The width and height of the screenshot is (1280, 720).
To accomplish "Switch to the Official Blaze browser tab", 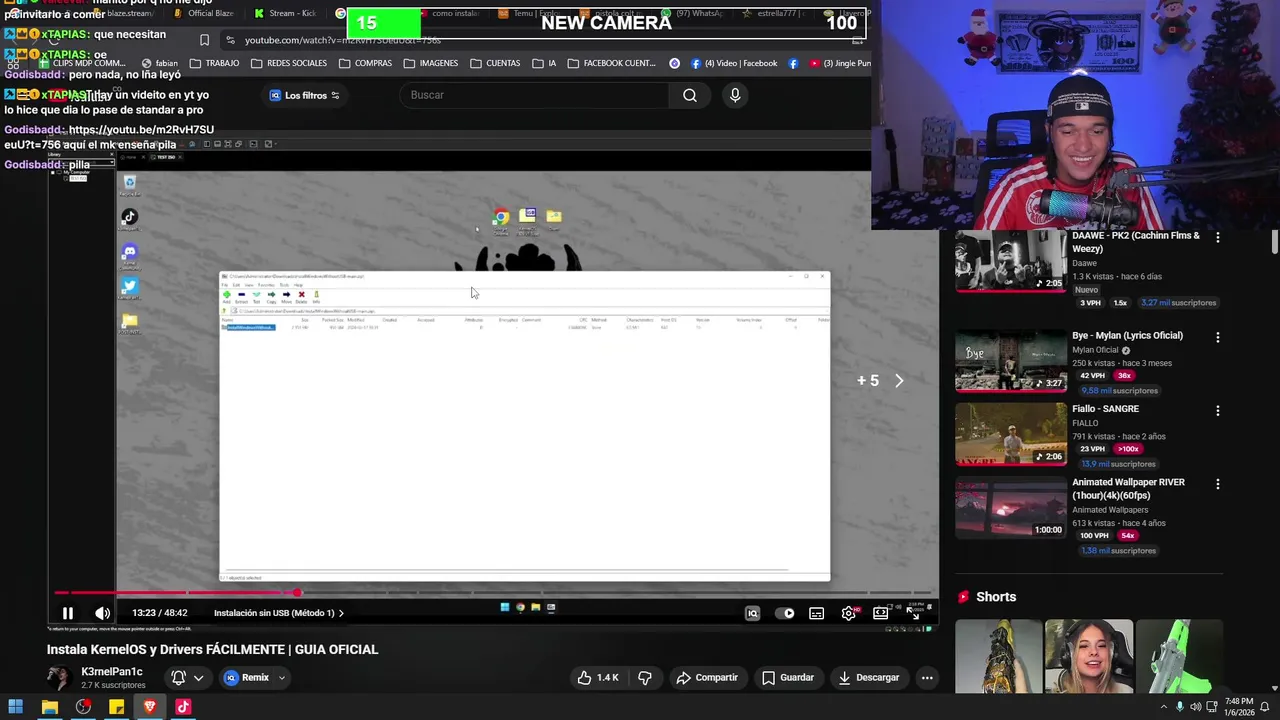I will pos(203,14).
